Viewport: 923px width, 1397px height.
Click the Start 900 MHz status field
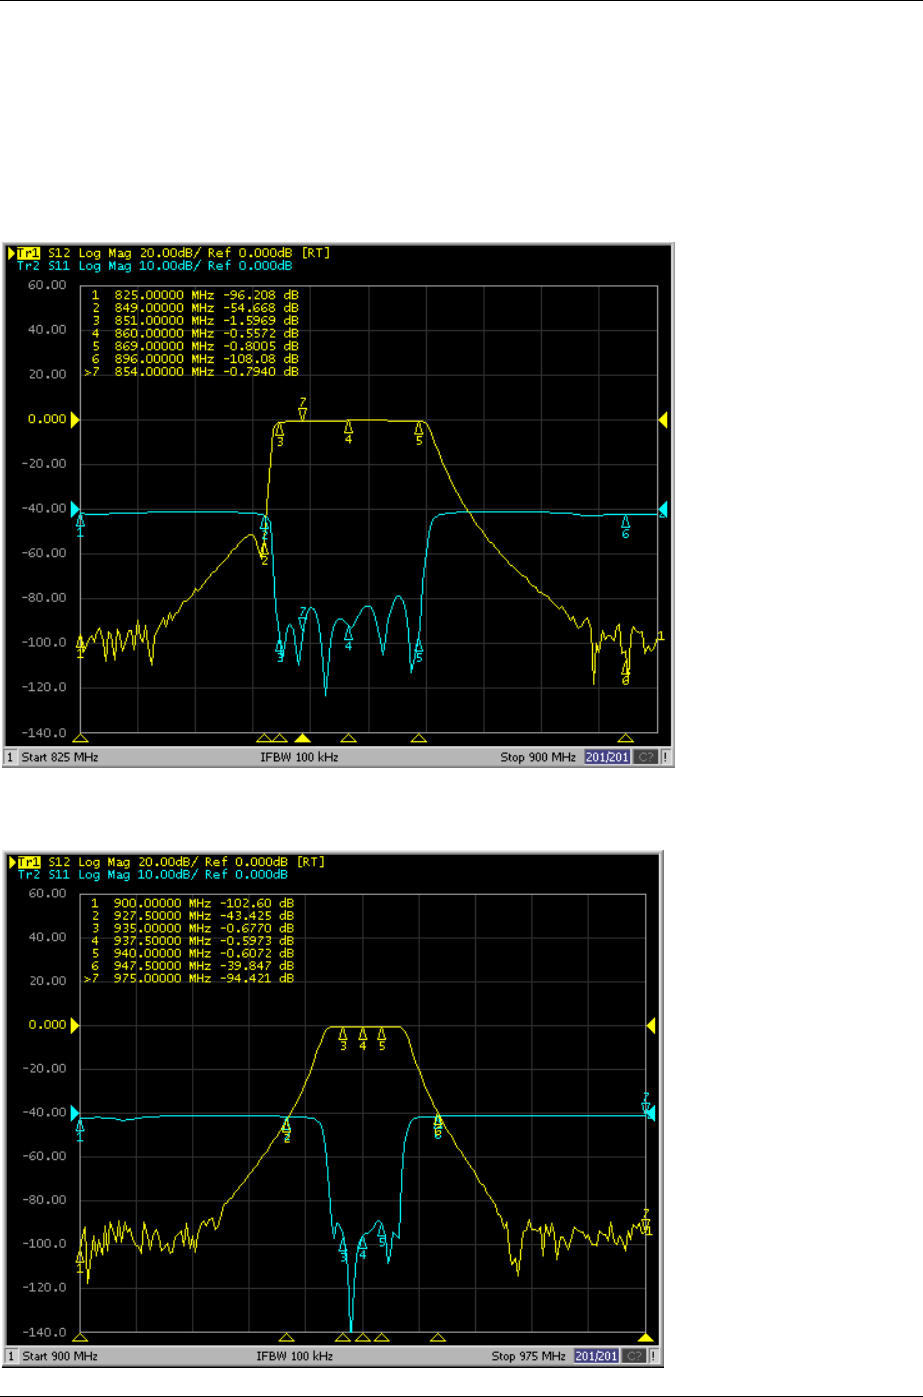pyautogui.click(x=60, y=1357)
